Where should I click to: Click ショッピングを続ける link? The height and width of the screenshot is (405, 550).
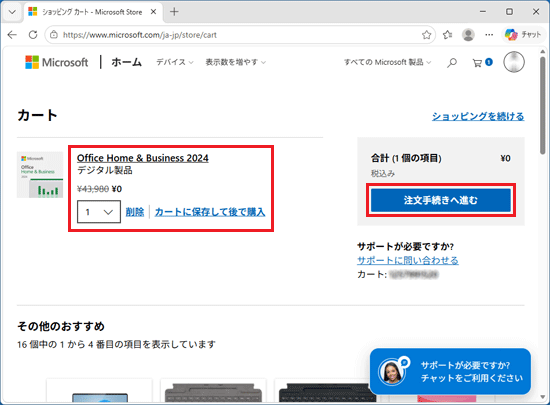coord(478,116)
